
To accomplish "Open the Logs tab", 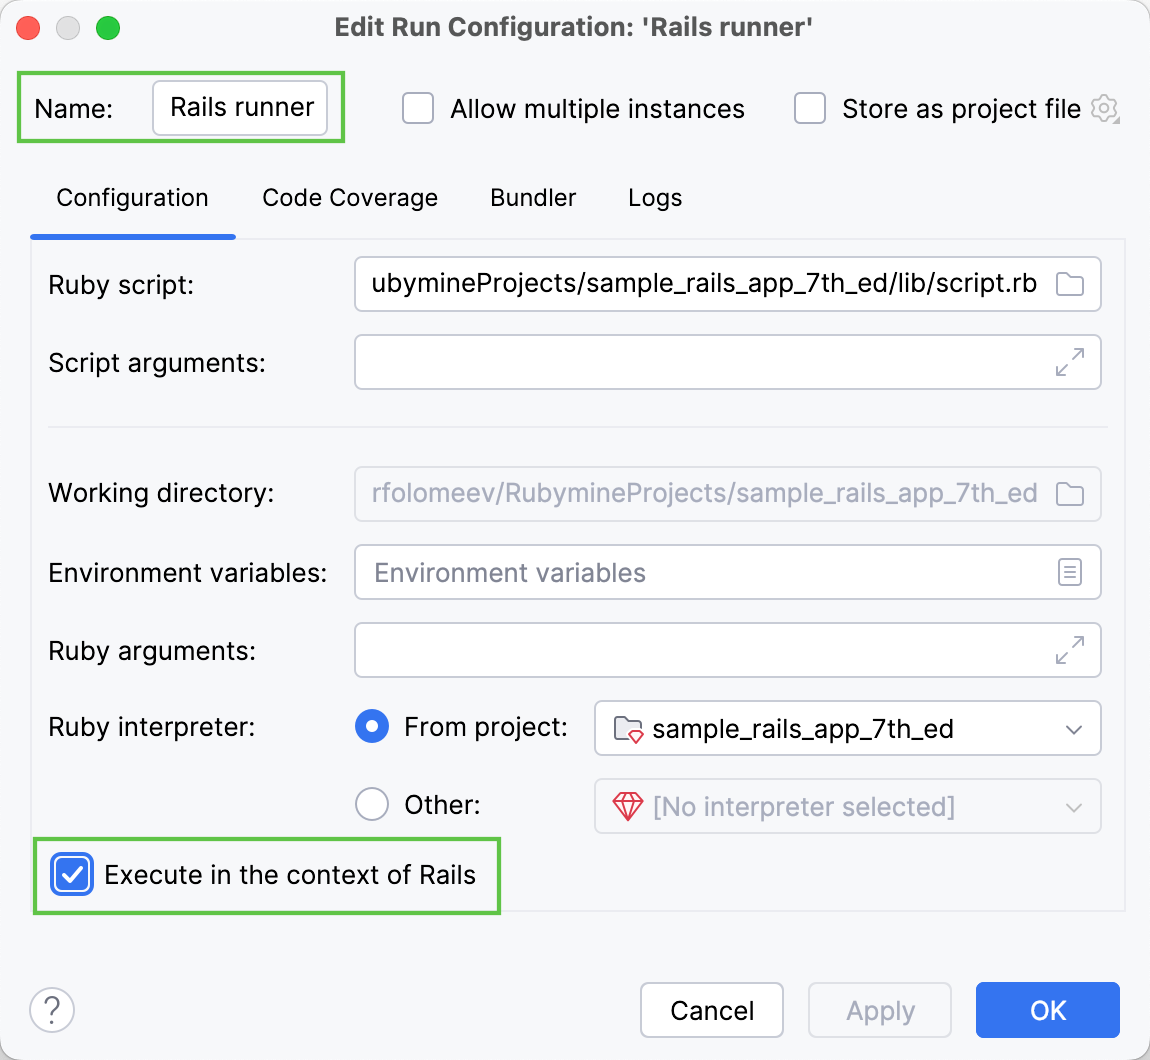I will pyautogui.click(x=654, y=198).
